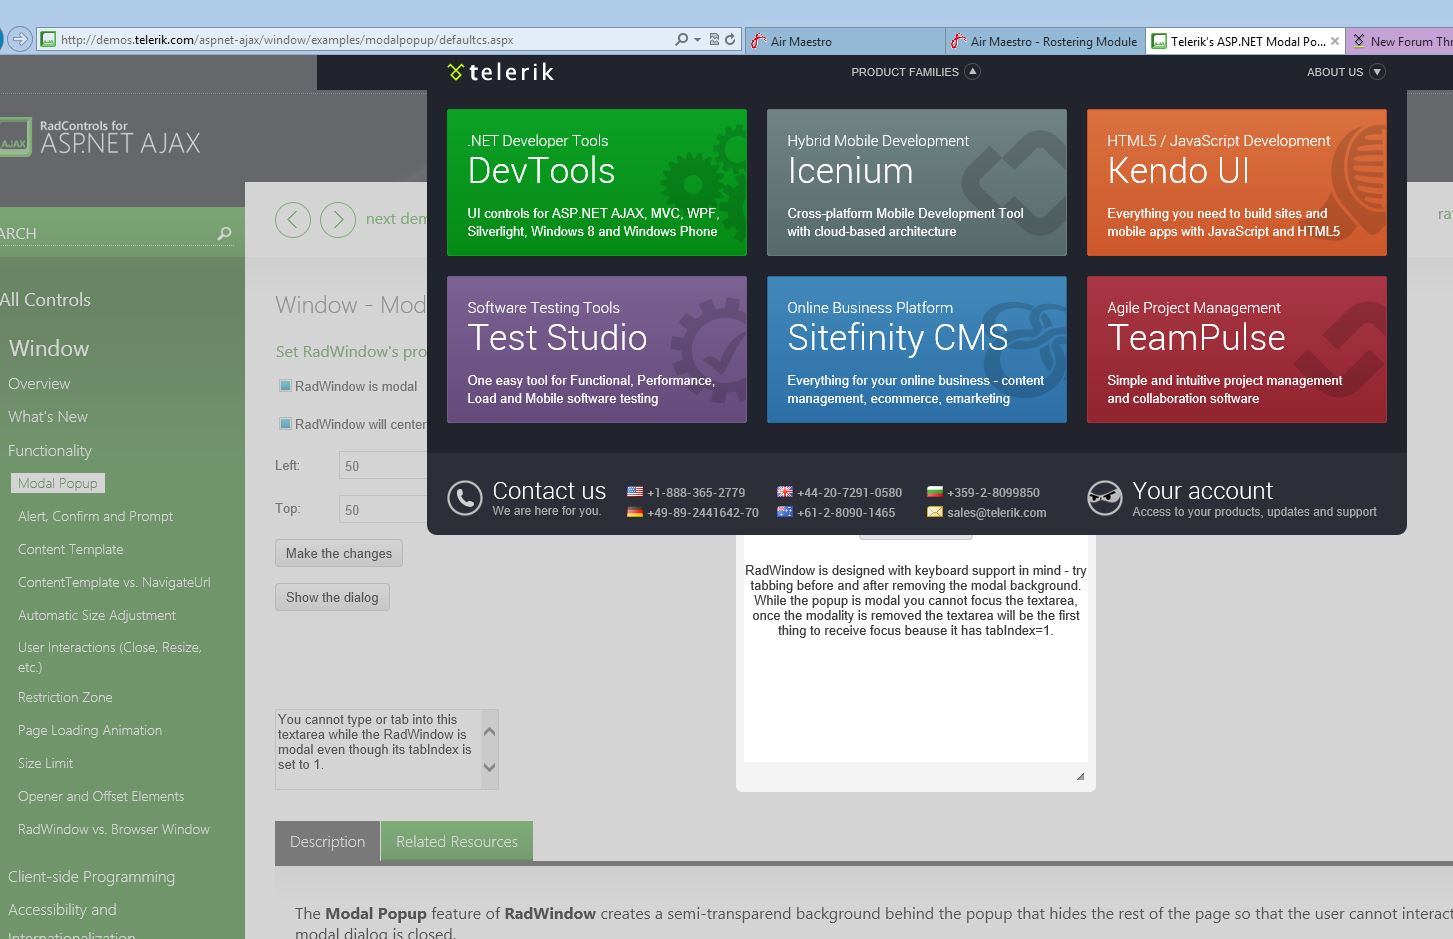This screenshot has width=1453, height=939.
Task: Click the 'Show the dialog' button
Action: [332, 597]
